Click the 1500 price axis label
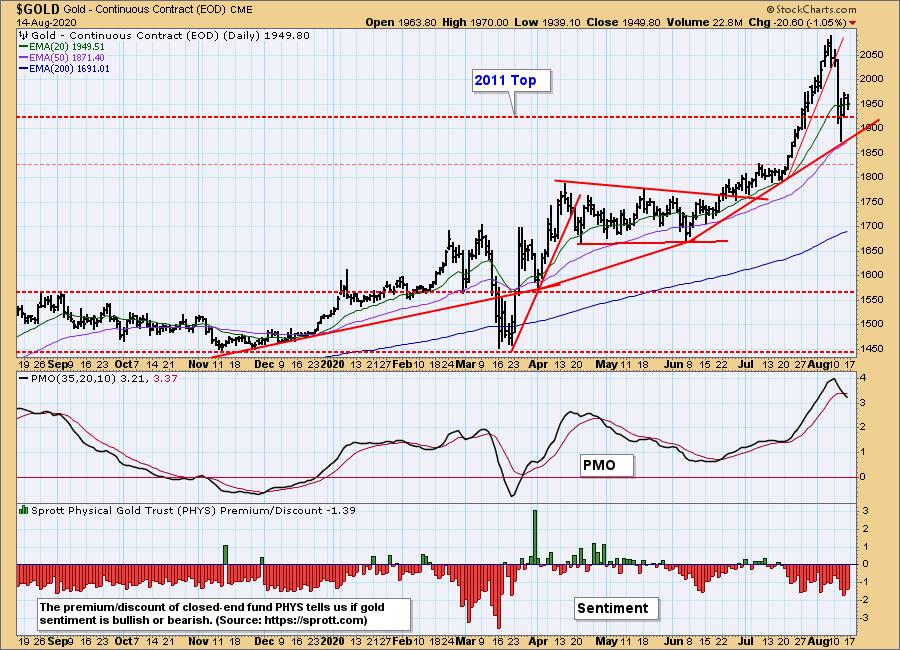The width and height of the screenshot is (900, 650). pos(872,324)
